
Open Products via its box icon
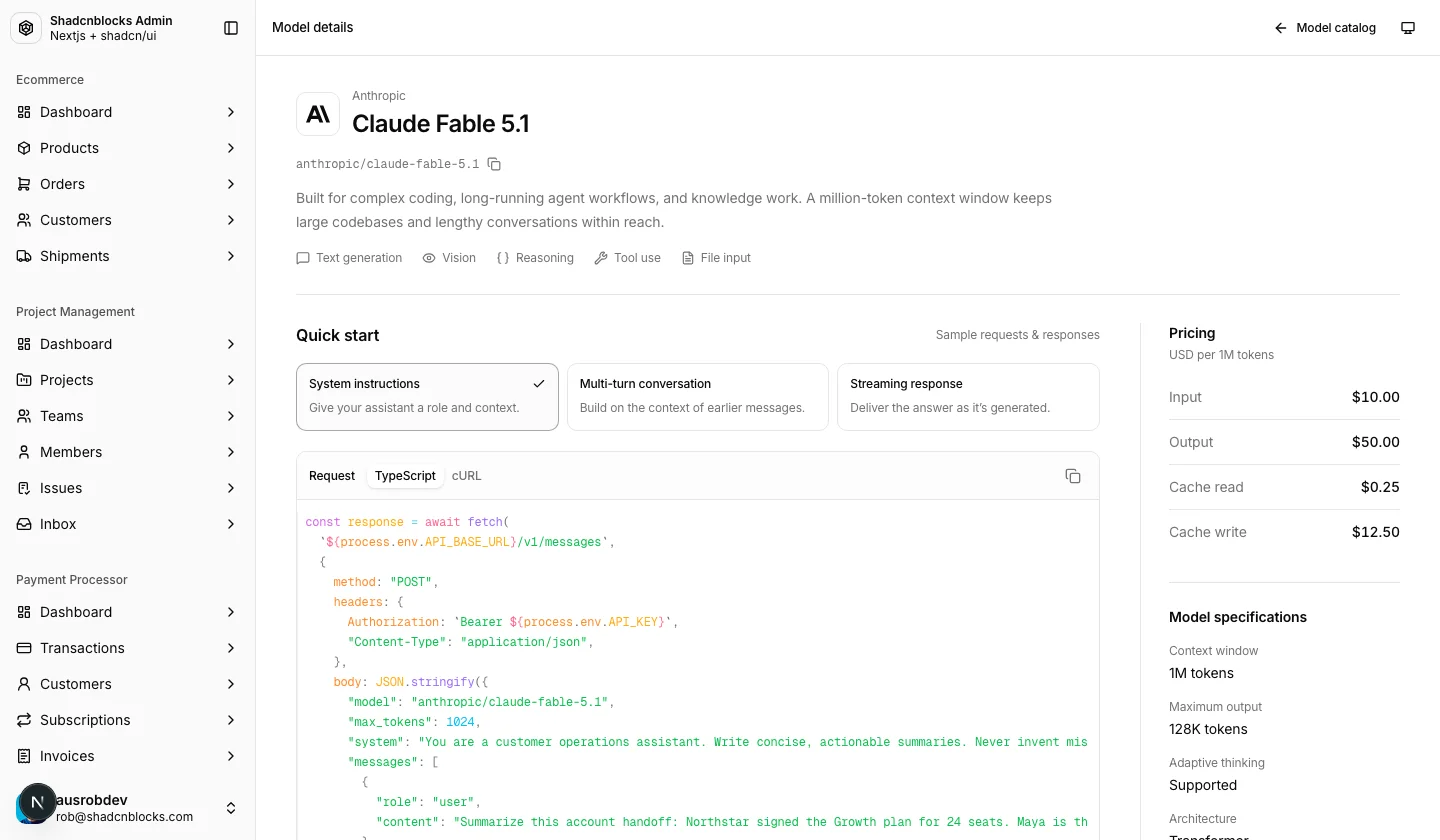[x=24, y=148]
